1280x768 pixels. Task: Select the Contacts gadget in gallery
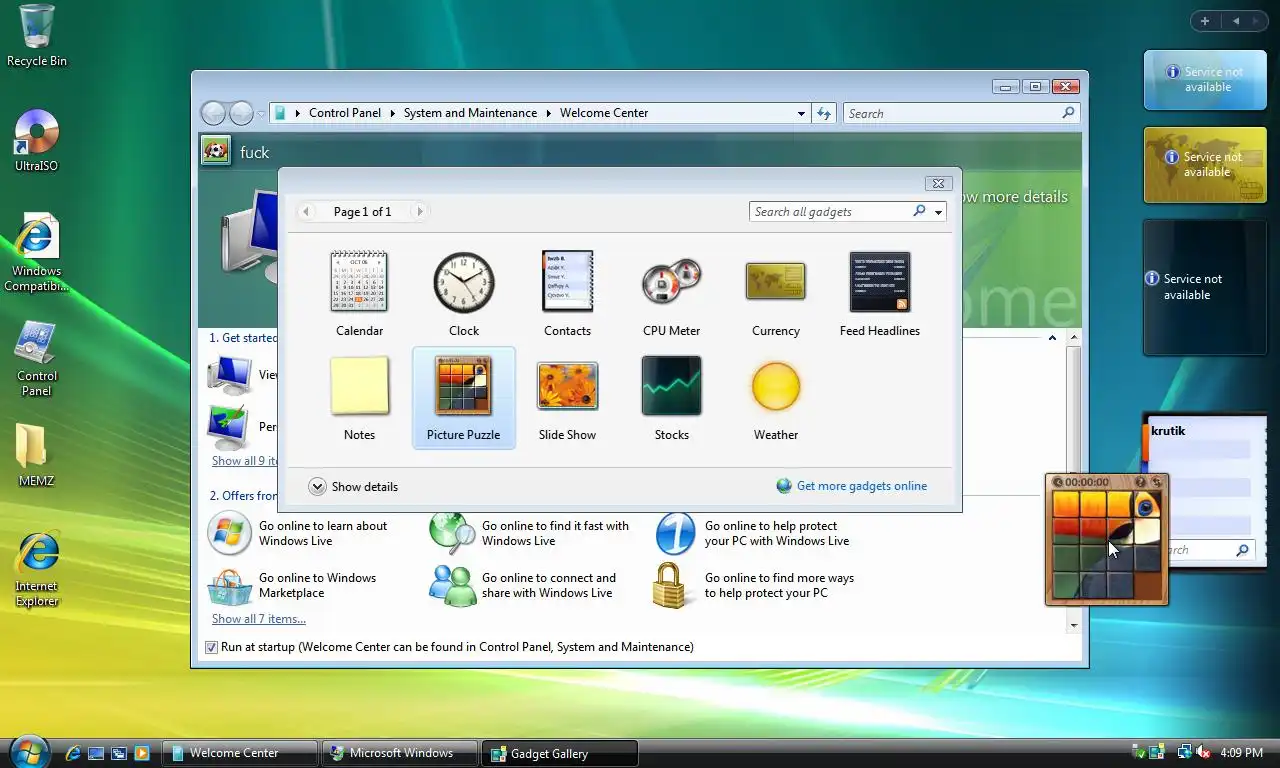[567, 294]
